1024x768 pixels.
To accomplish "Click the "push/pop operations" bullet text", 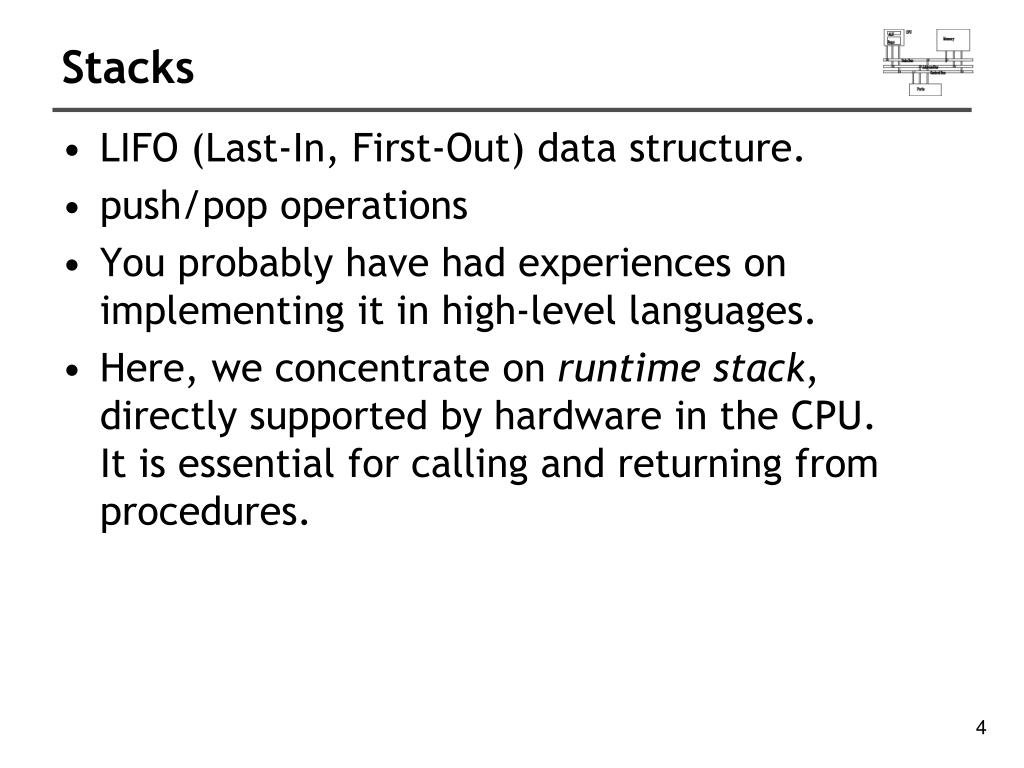I will click(283, 206).
